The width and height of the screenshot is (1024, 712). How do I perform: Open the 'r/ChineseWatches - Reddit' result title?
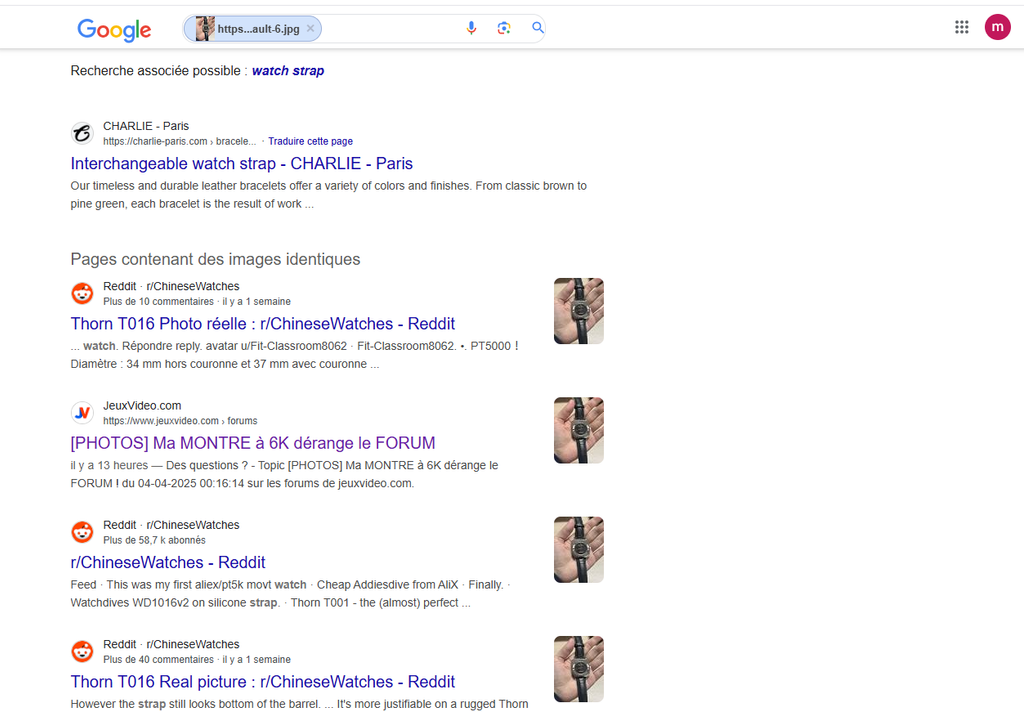click(x=167, y=562)
